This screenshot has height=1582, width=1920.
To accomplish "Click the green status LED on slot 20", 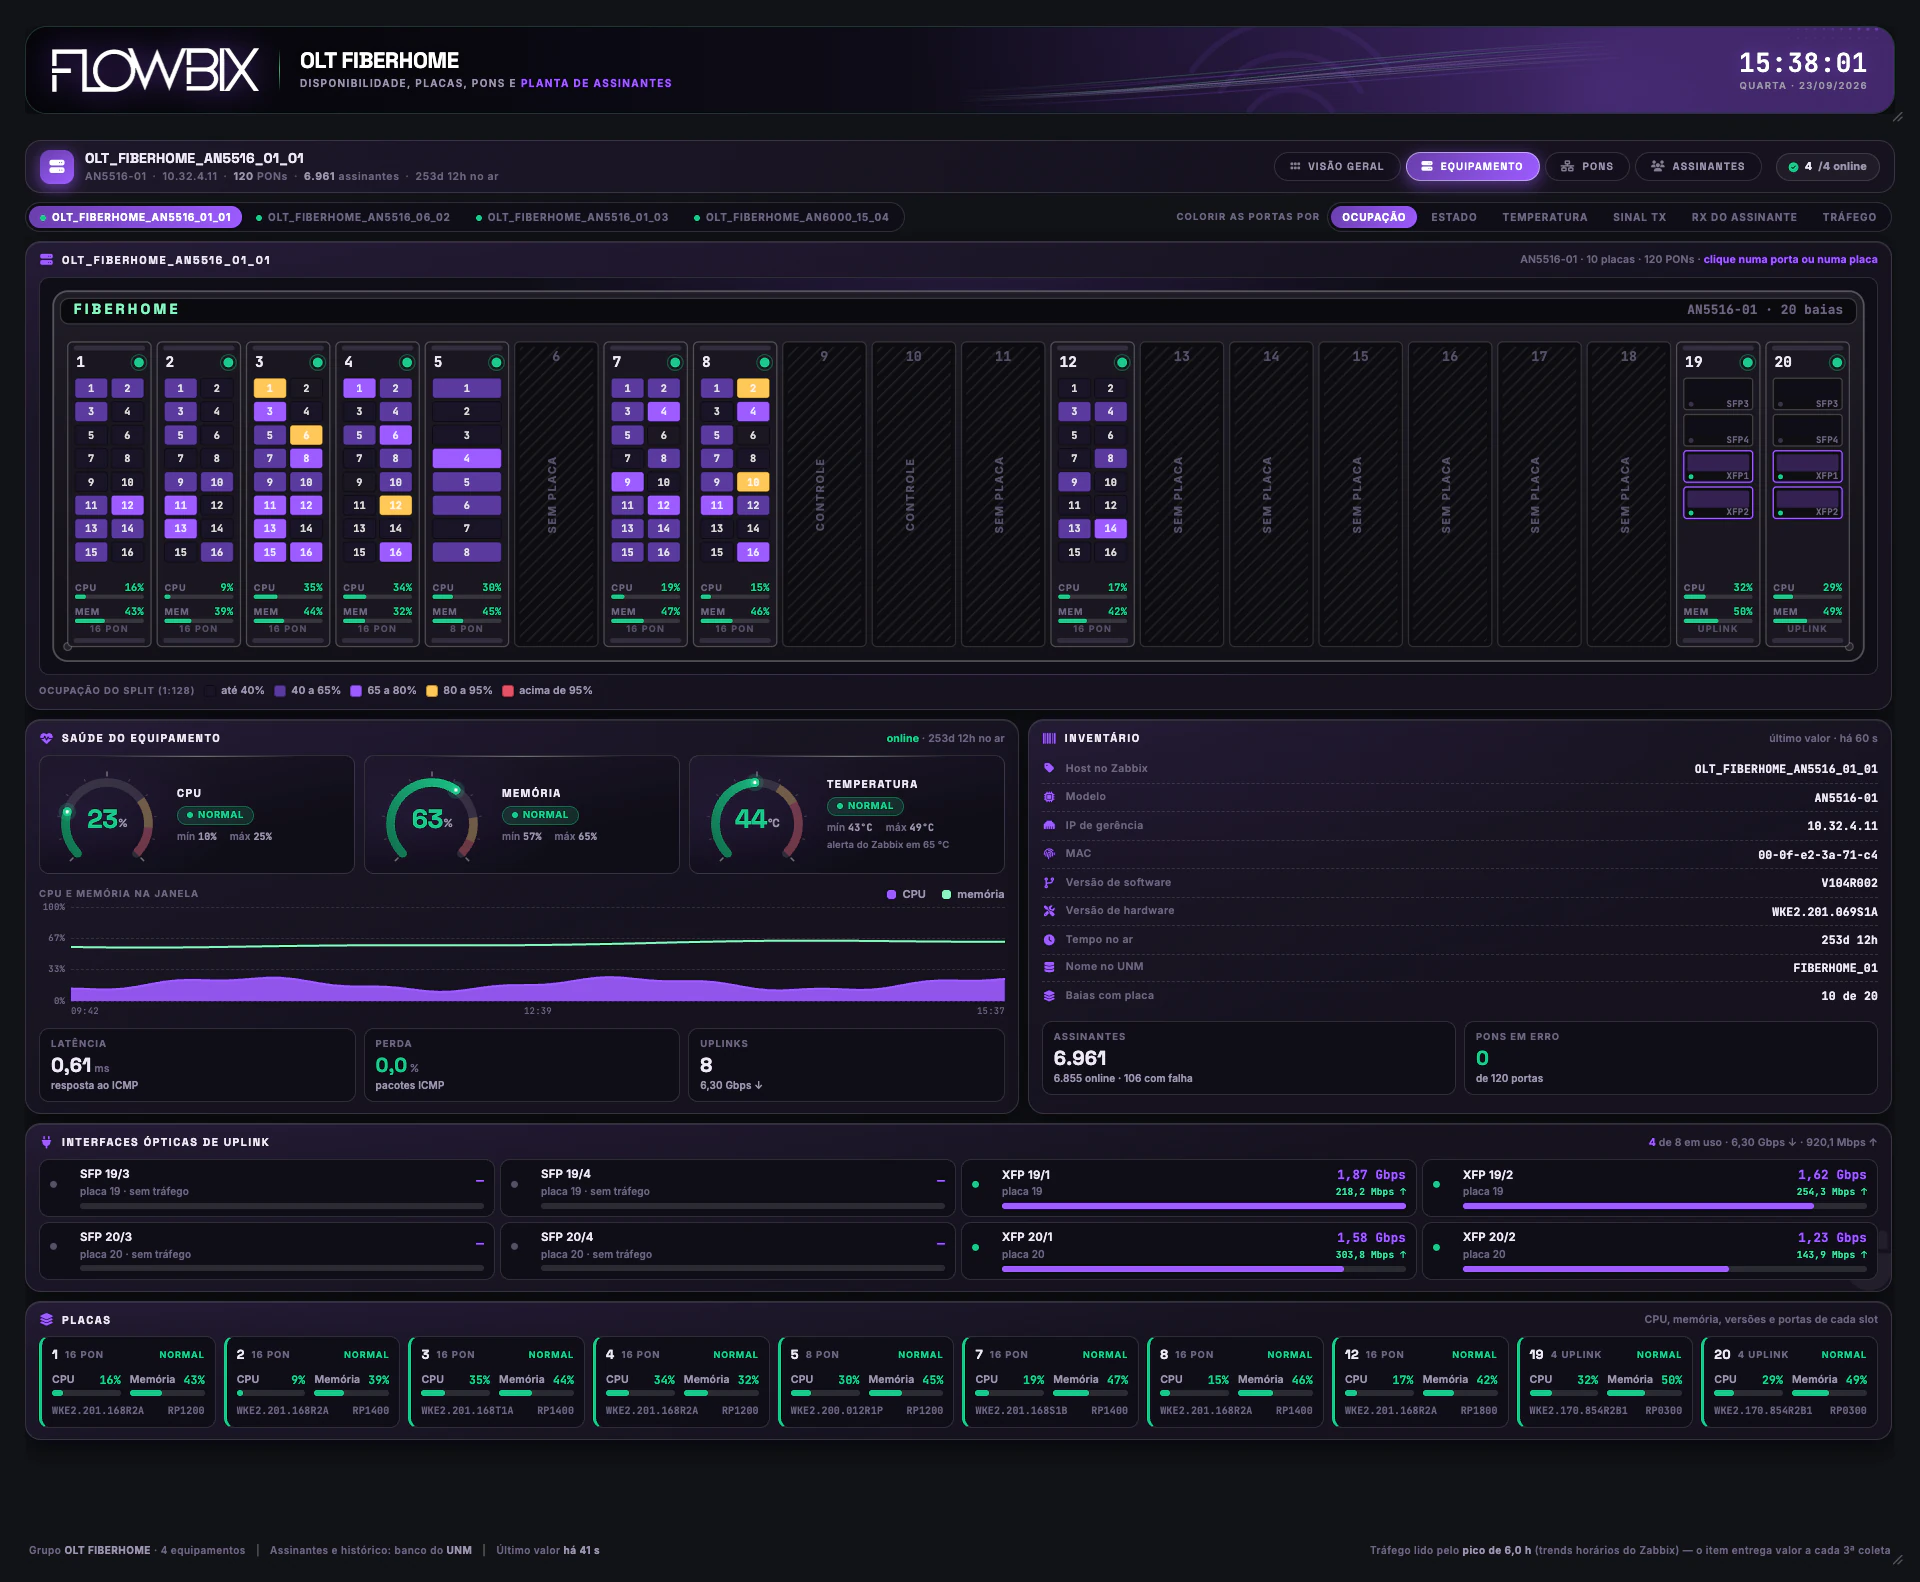I will tap(1837, 362).
